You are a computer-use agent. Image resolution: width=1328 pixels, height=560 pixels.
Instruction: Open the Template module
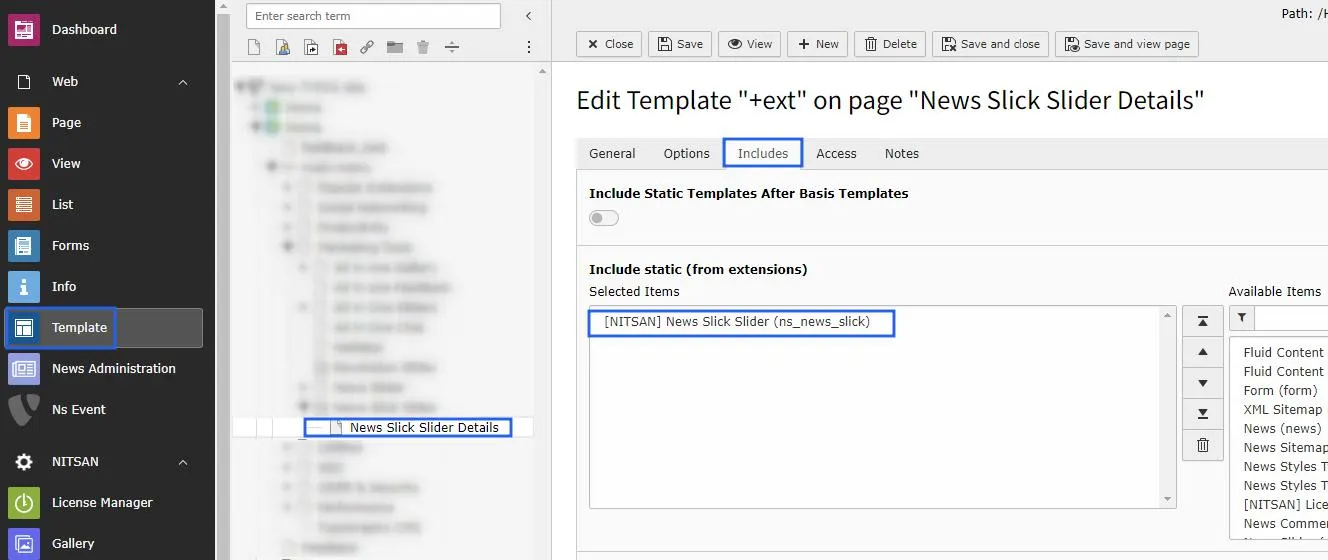pyautogui.click(x=105, y=328)
